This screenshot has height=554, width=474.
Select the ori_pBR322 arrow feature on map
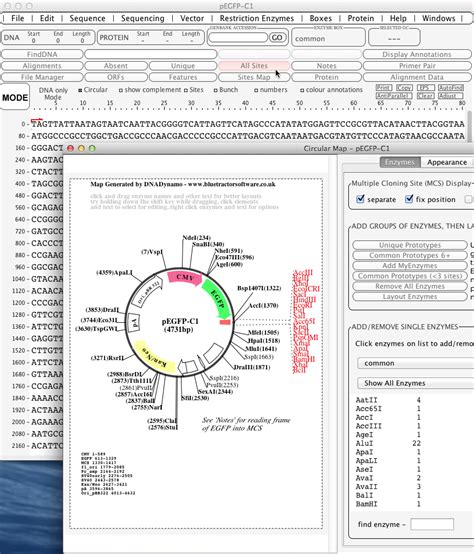point(148,291)
